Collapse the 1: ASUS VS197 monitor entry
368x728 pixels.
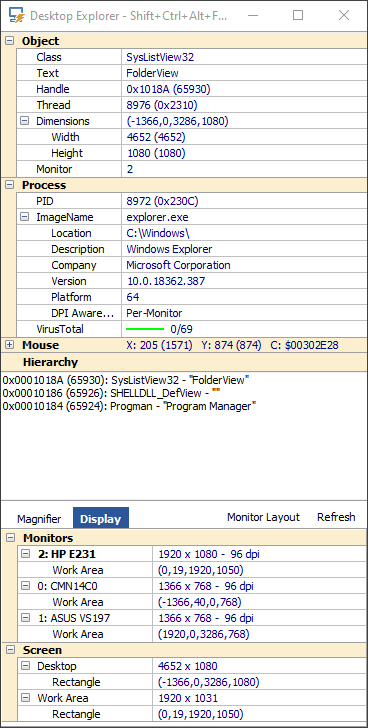(x=25, y=618)
